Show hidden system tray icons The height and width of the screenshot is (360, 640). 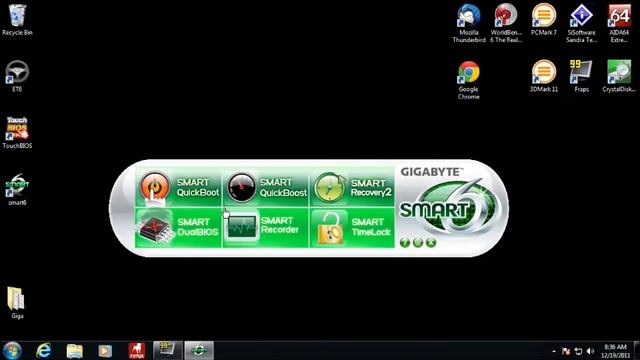pos(554,351)
